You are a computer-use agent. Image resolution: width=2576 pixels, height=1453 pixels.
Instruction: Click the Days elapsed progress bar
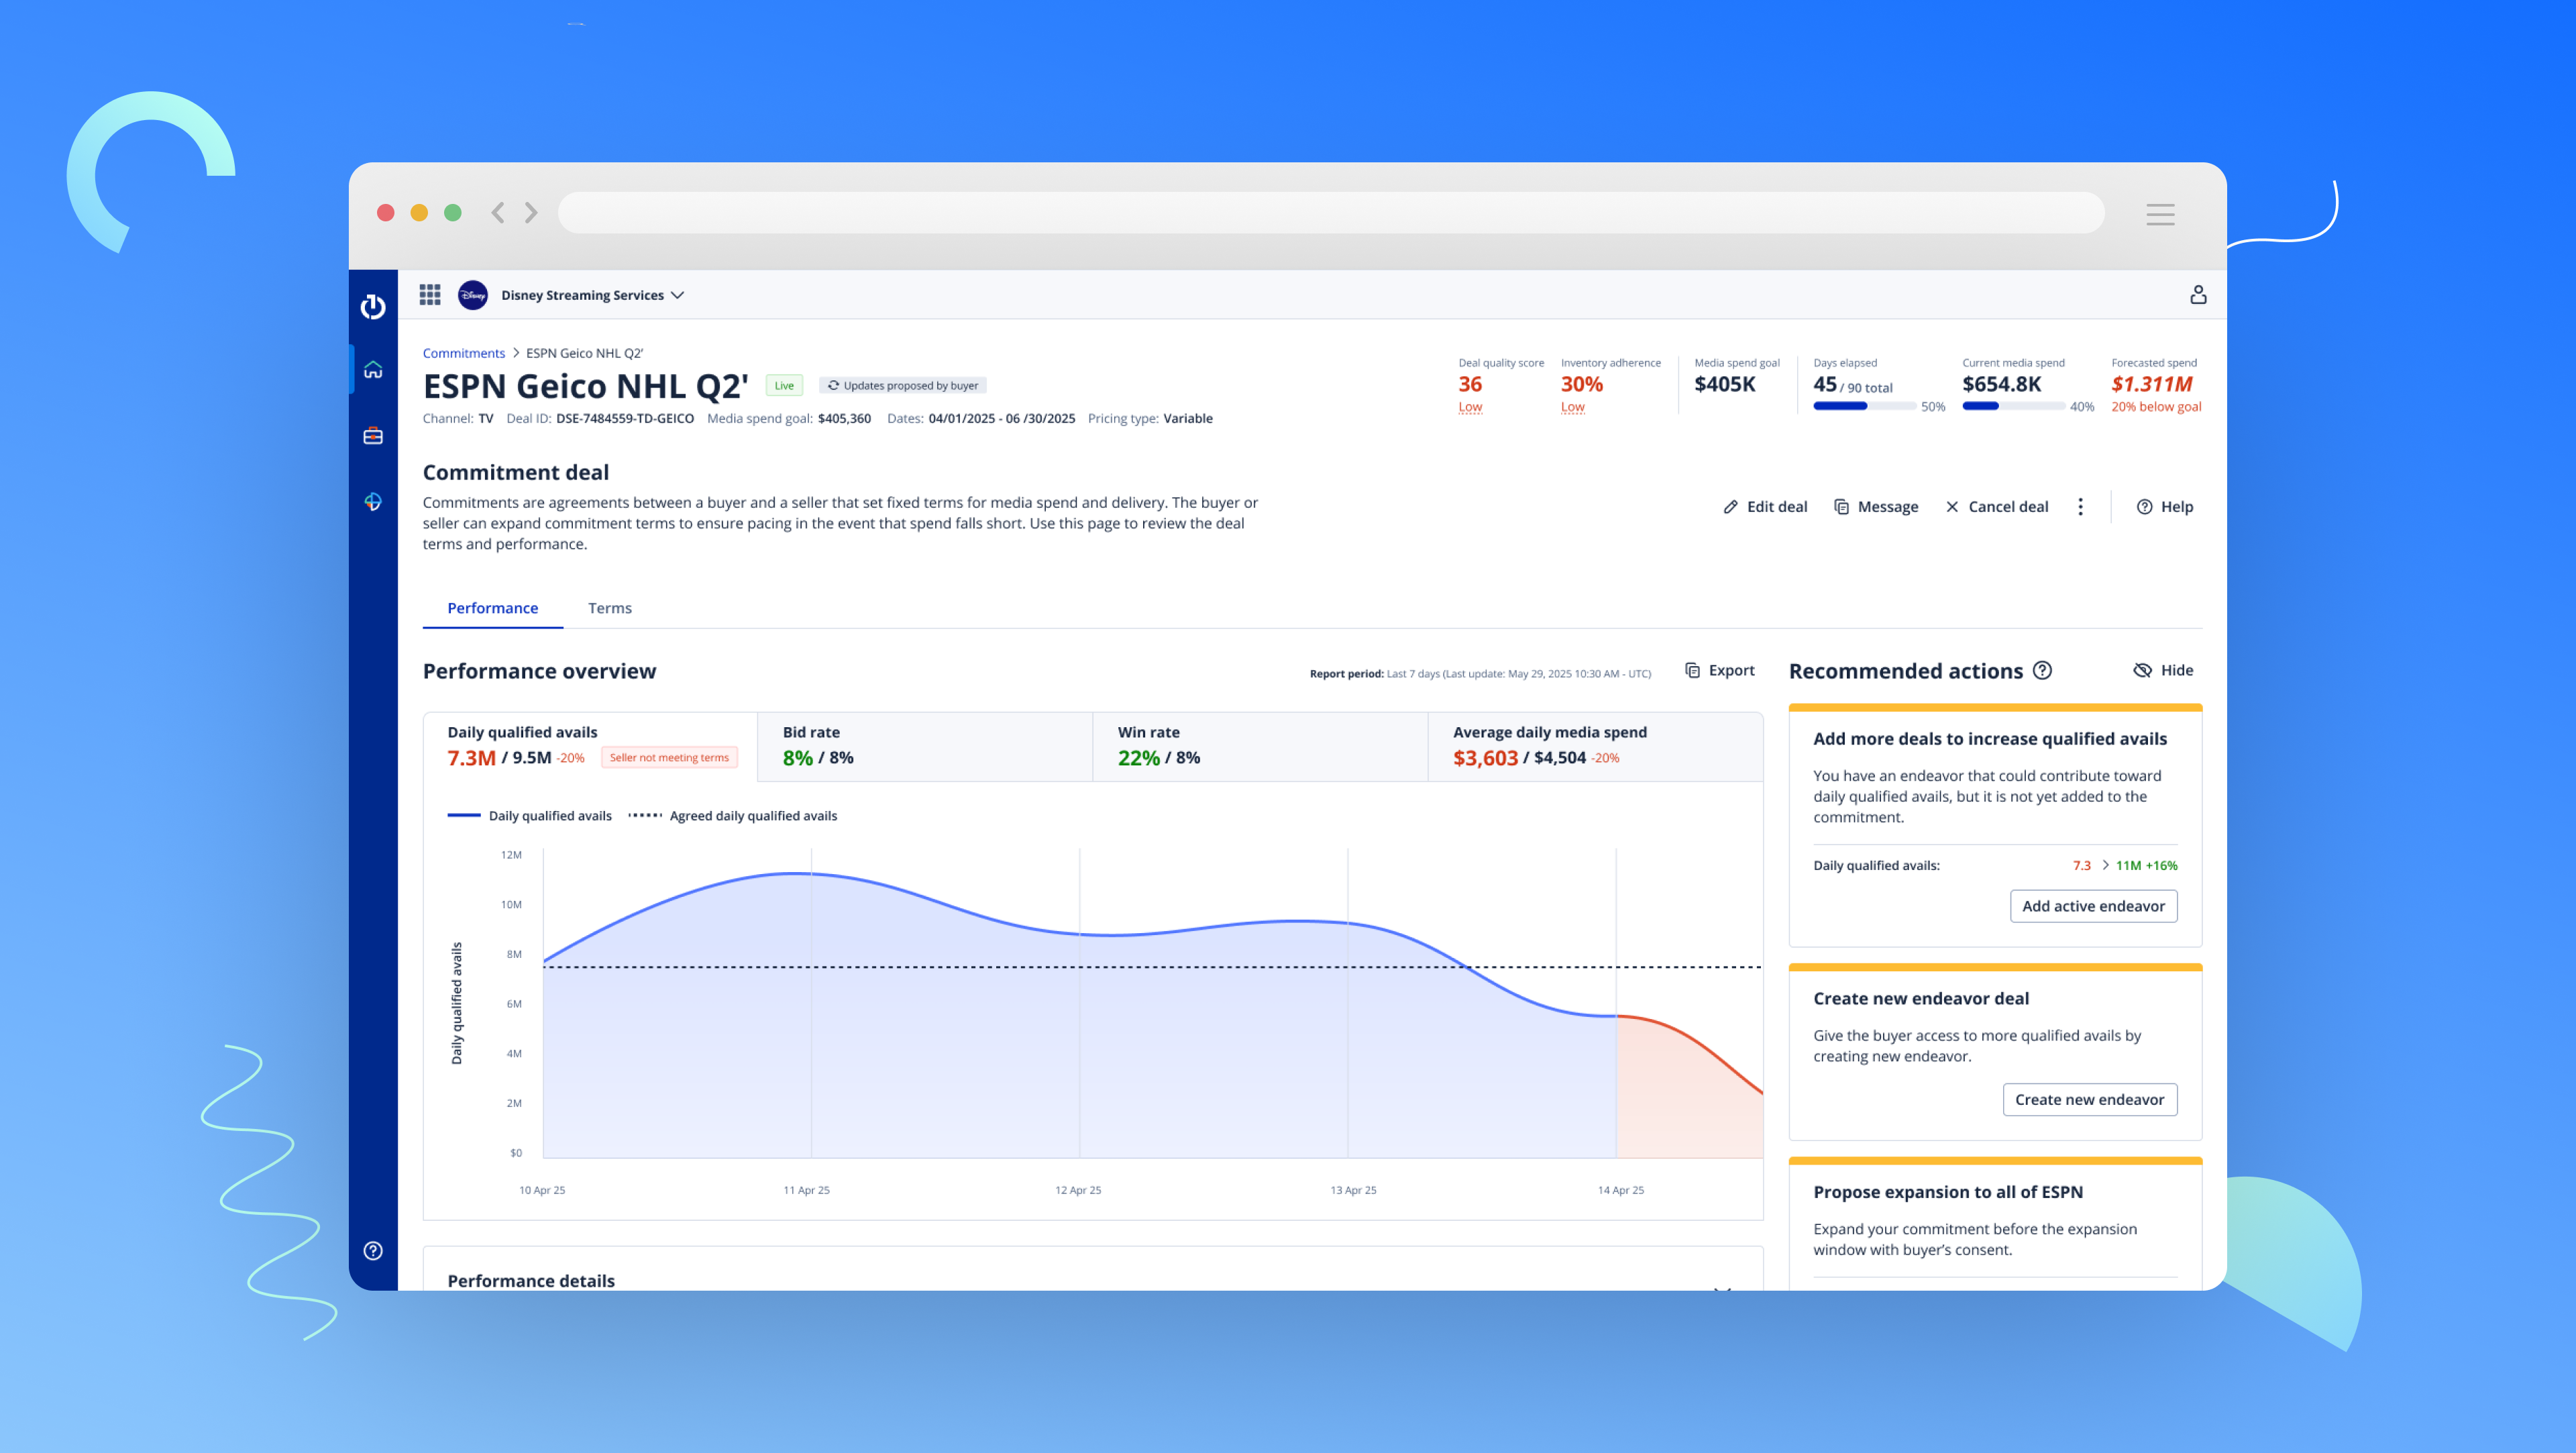click(1864, 407)
